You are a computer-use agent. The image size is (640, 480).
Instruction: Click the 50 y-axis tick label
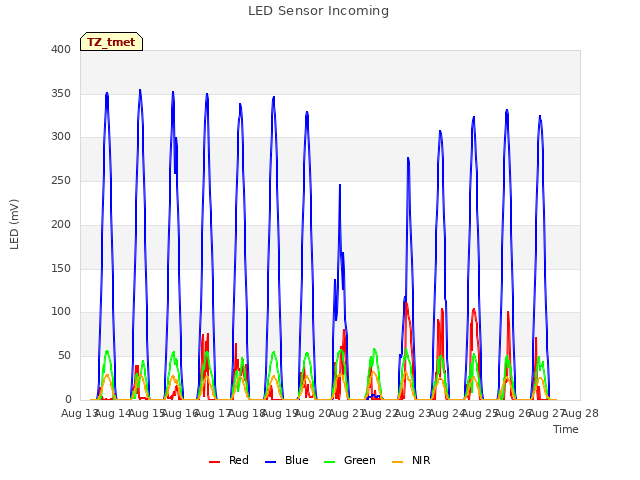[64, 356]
